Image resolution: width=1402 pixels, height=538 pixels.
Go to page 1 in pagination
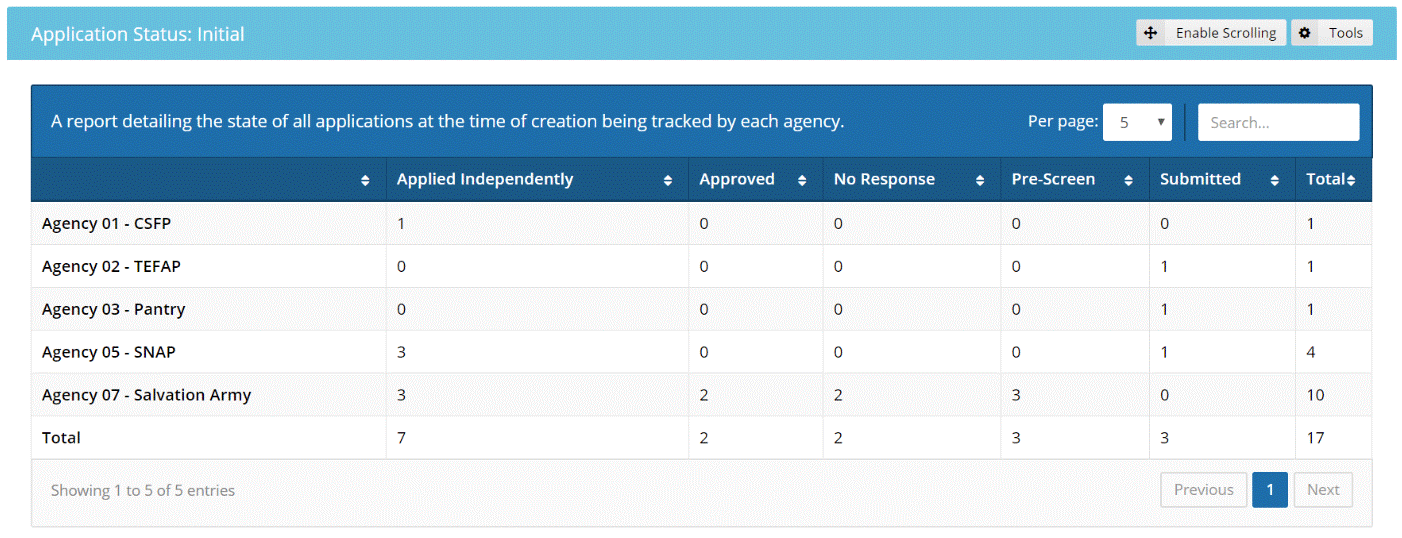[1269, 490]
